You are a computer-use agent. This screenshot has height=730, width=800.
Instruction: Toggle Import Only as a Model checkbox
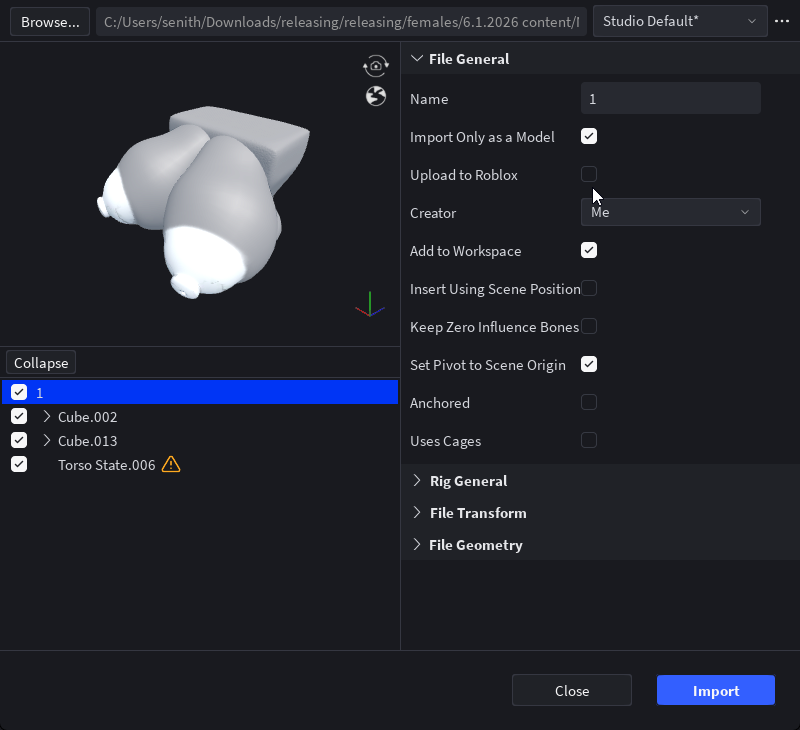(x=589, y=136)
